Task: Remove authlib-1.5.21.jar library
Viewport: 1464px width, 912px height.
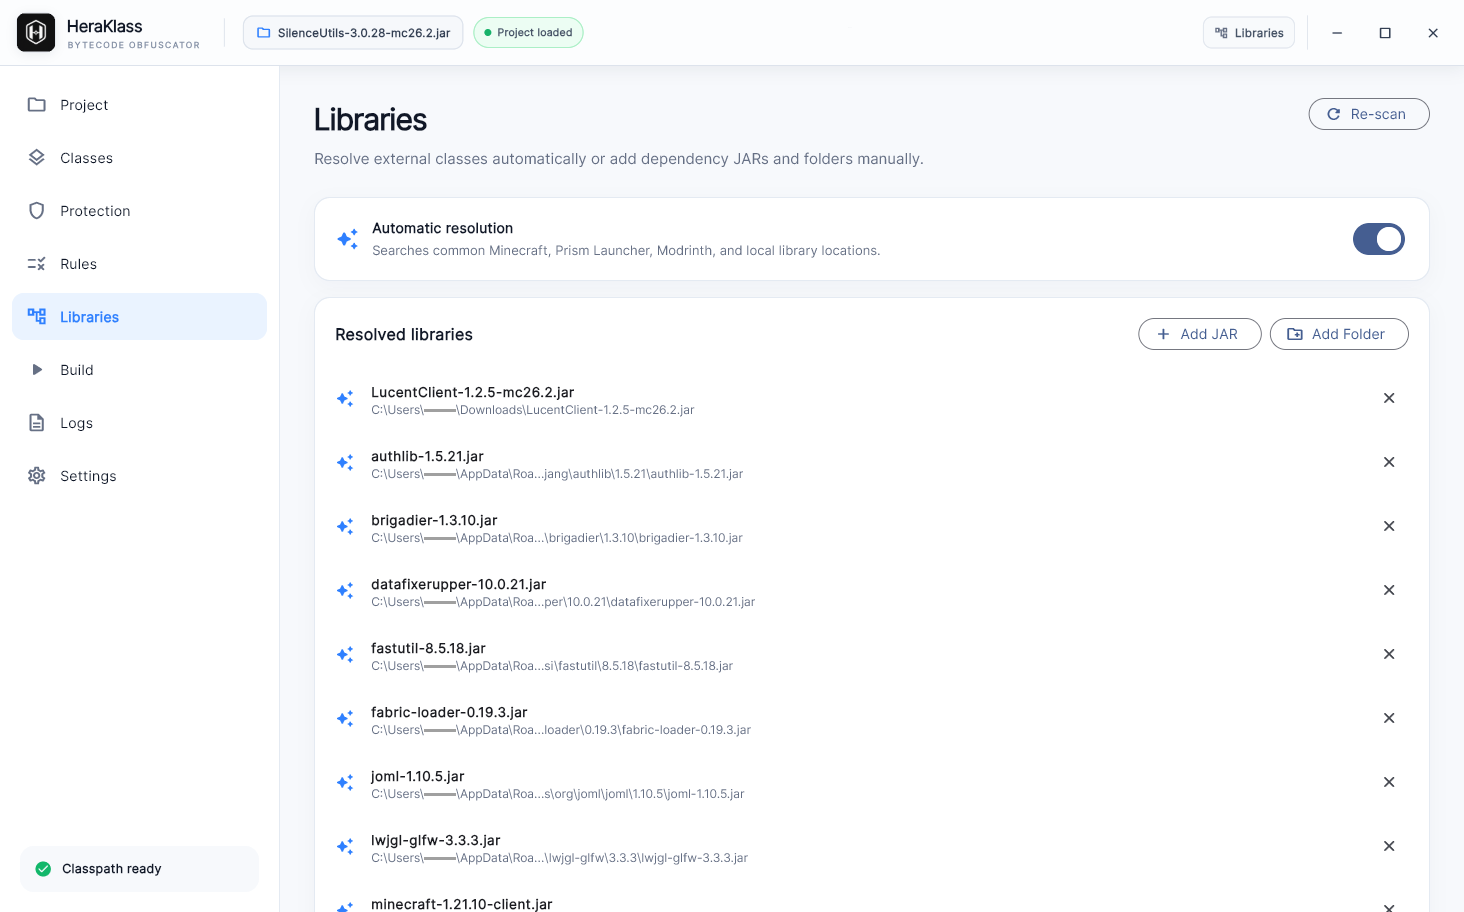Action: (1388, 462)
